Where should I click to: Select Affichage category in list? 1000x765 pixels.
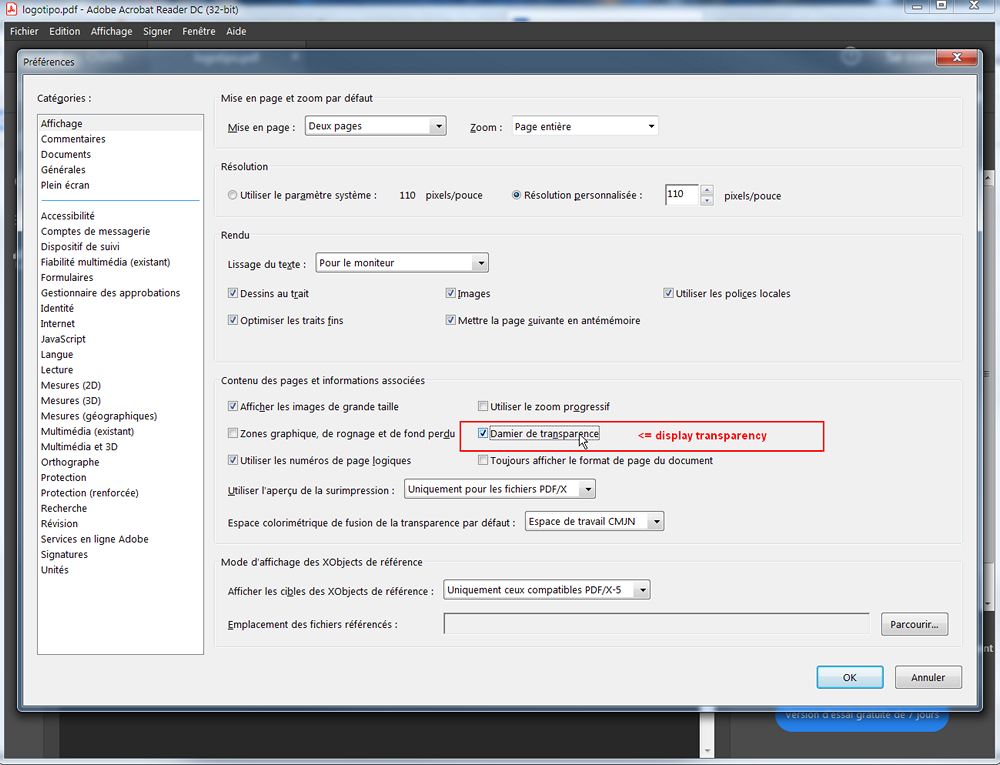click(120, 124)
